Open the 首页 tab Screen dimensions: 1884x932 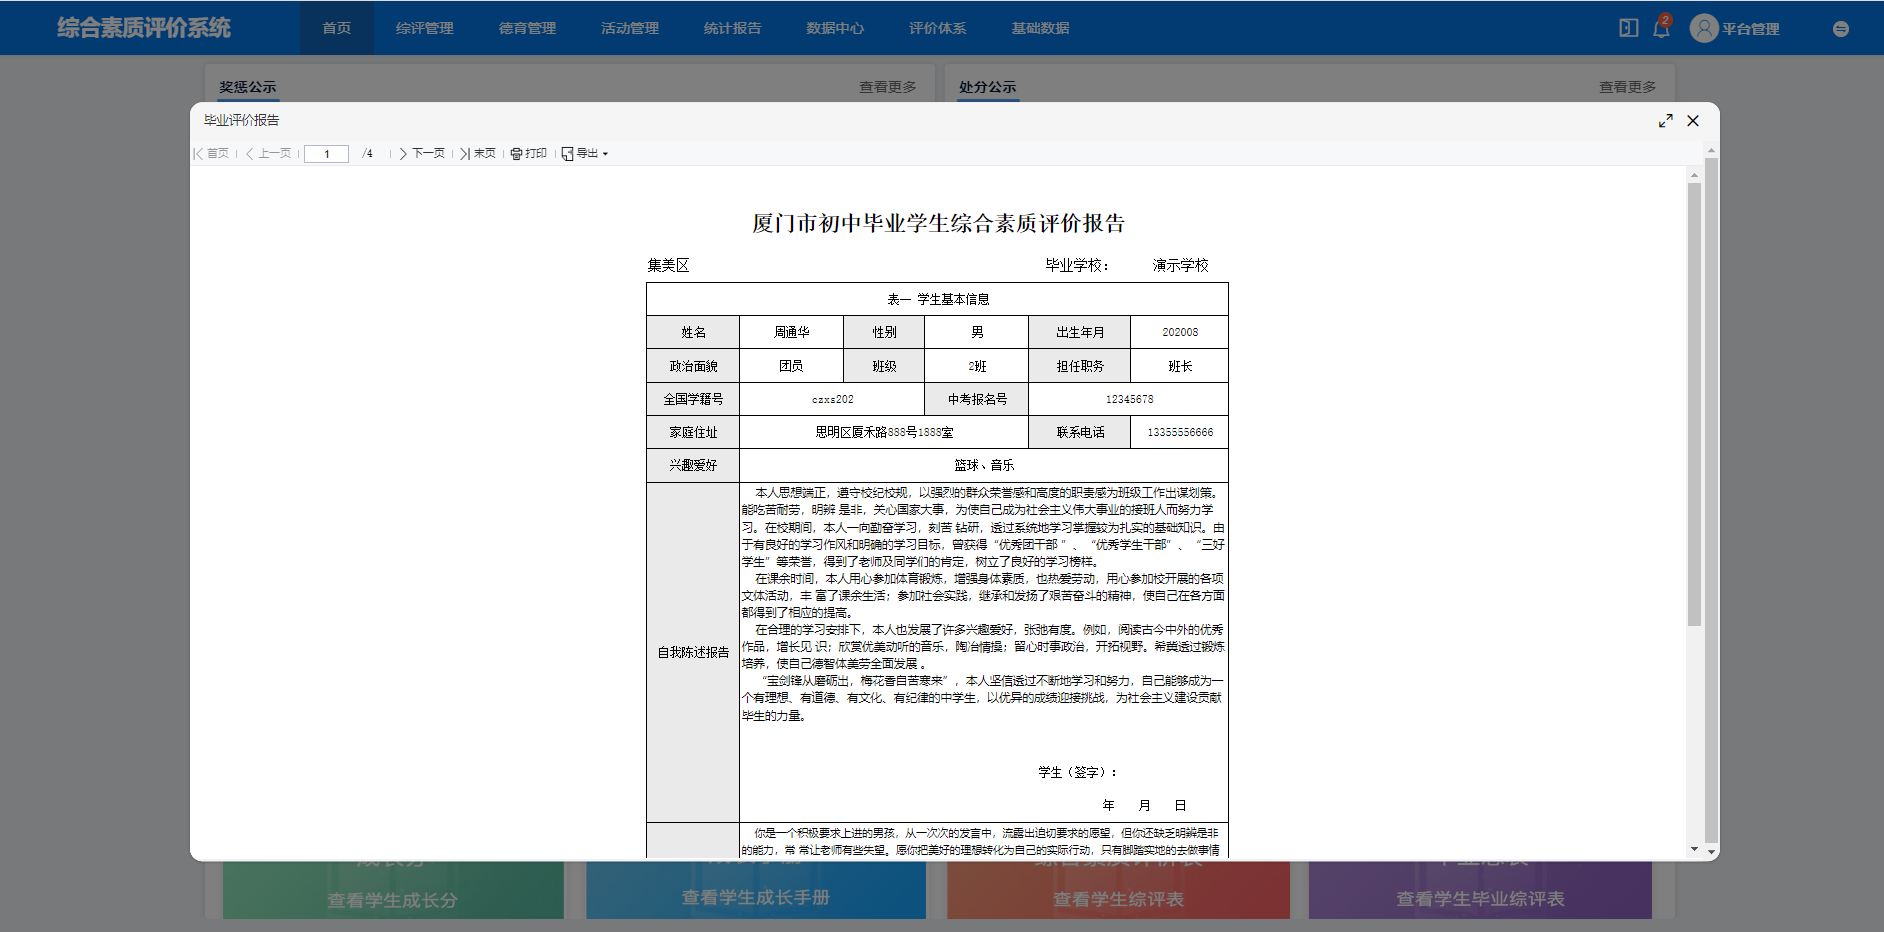pos(337,28)
